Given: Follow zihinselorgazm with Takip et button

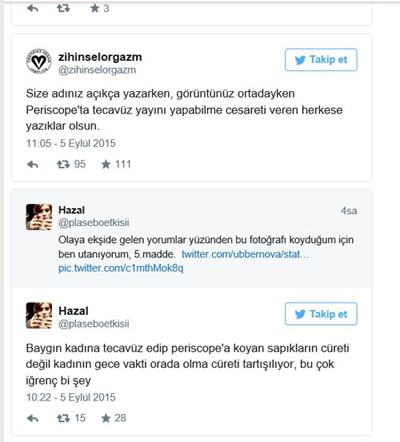Looking at the screenshot, I should 321,60.
